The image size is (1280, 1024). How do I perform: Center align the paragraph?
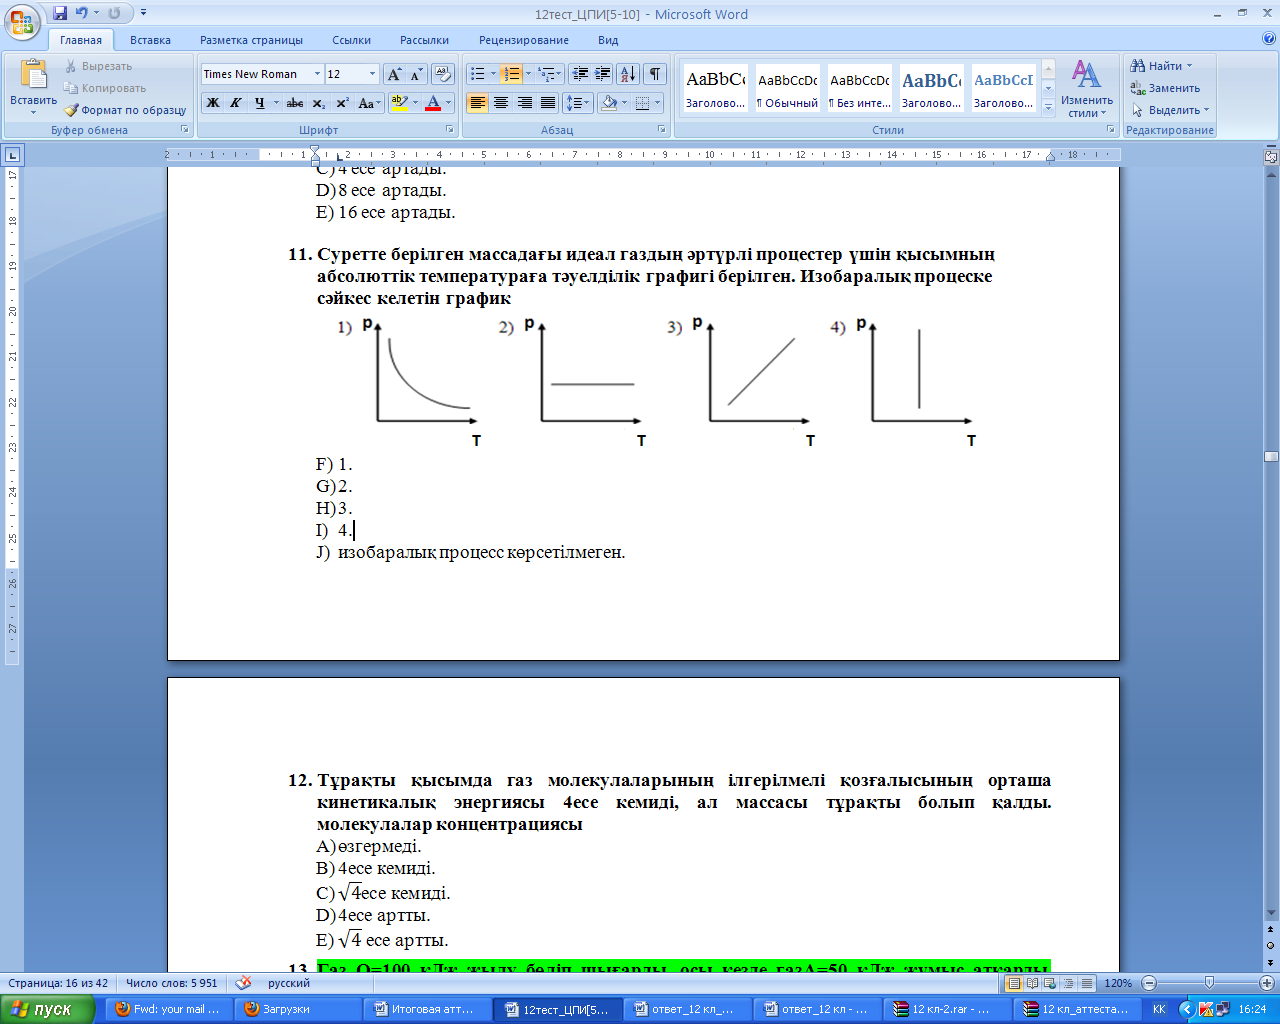[501, 102]
